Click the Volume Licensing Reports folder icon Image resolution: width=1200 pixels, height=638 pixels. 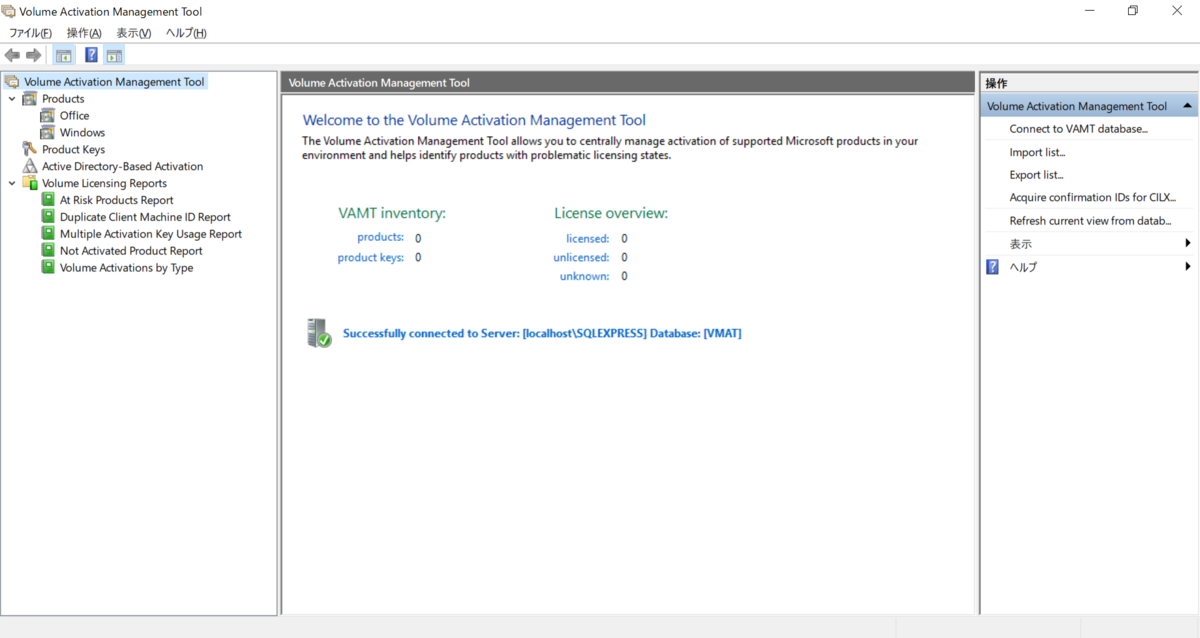(x=30, y=184)
